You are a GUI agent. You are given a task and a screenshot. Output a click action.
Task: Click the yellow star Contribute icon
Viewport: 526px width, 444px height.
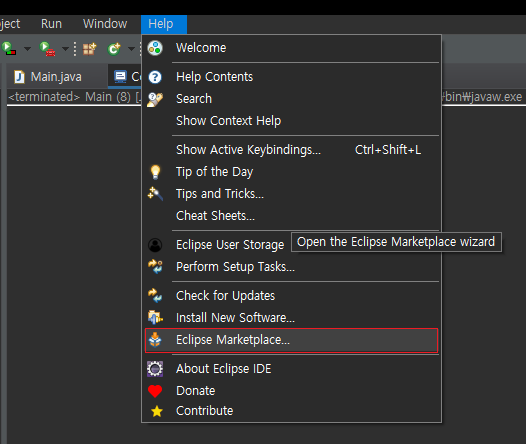coord(157,411)
